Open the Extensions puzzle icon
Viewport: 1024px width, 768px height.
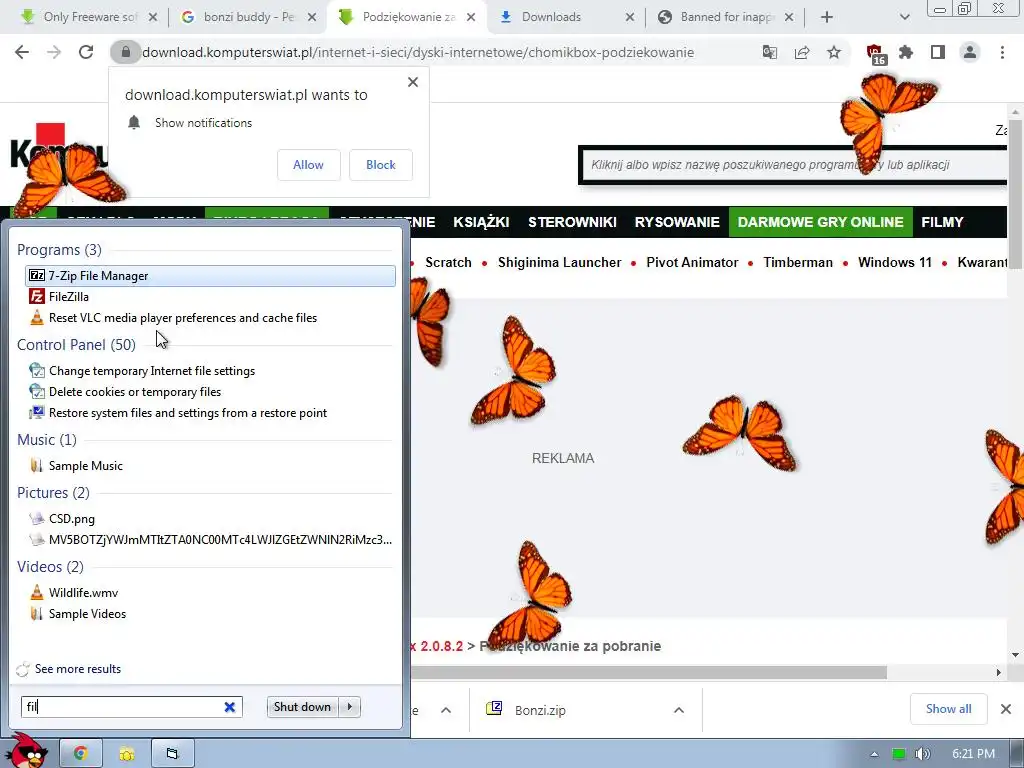tap(906, 52)
